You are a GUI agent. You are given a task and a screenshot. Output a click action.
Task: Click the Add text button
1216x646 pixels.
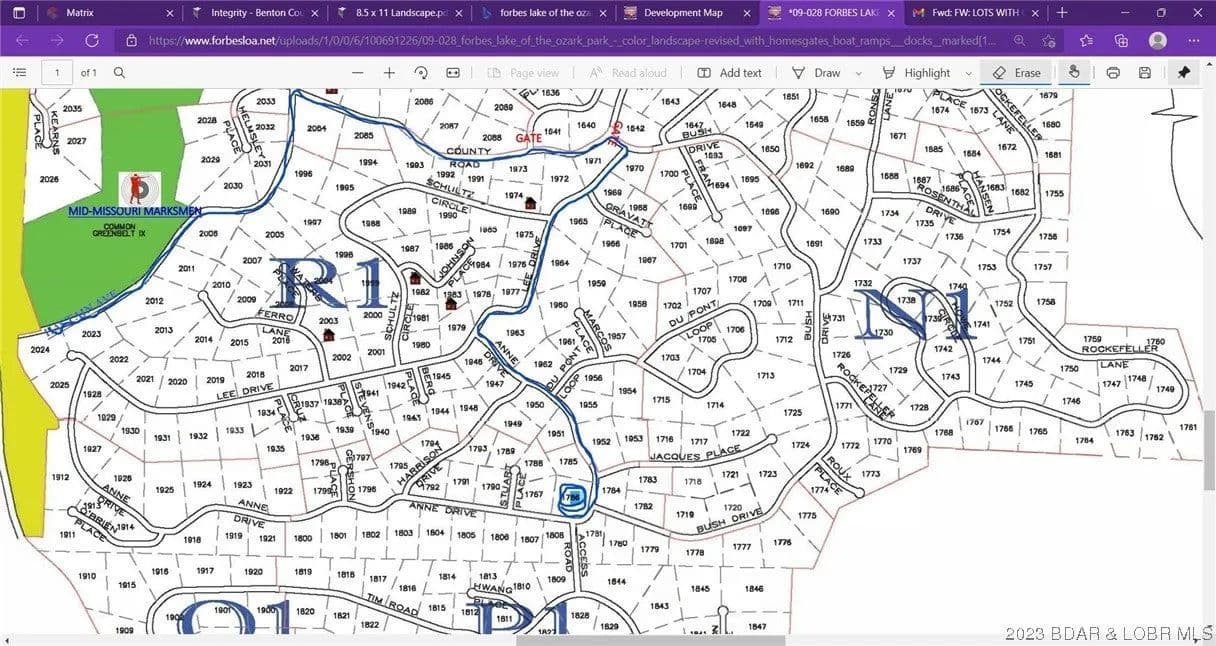click(730, 73)
